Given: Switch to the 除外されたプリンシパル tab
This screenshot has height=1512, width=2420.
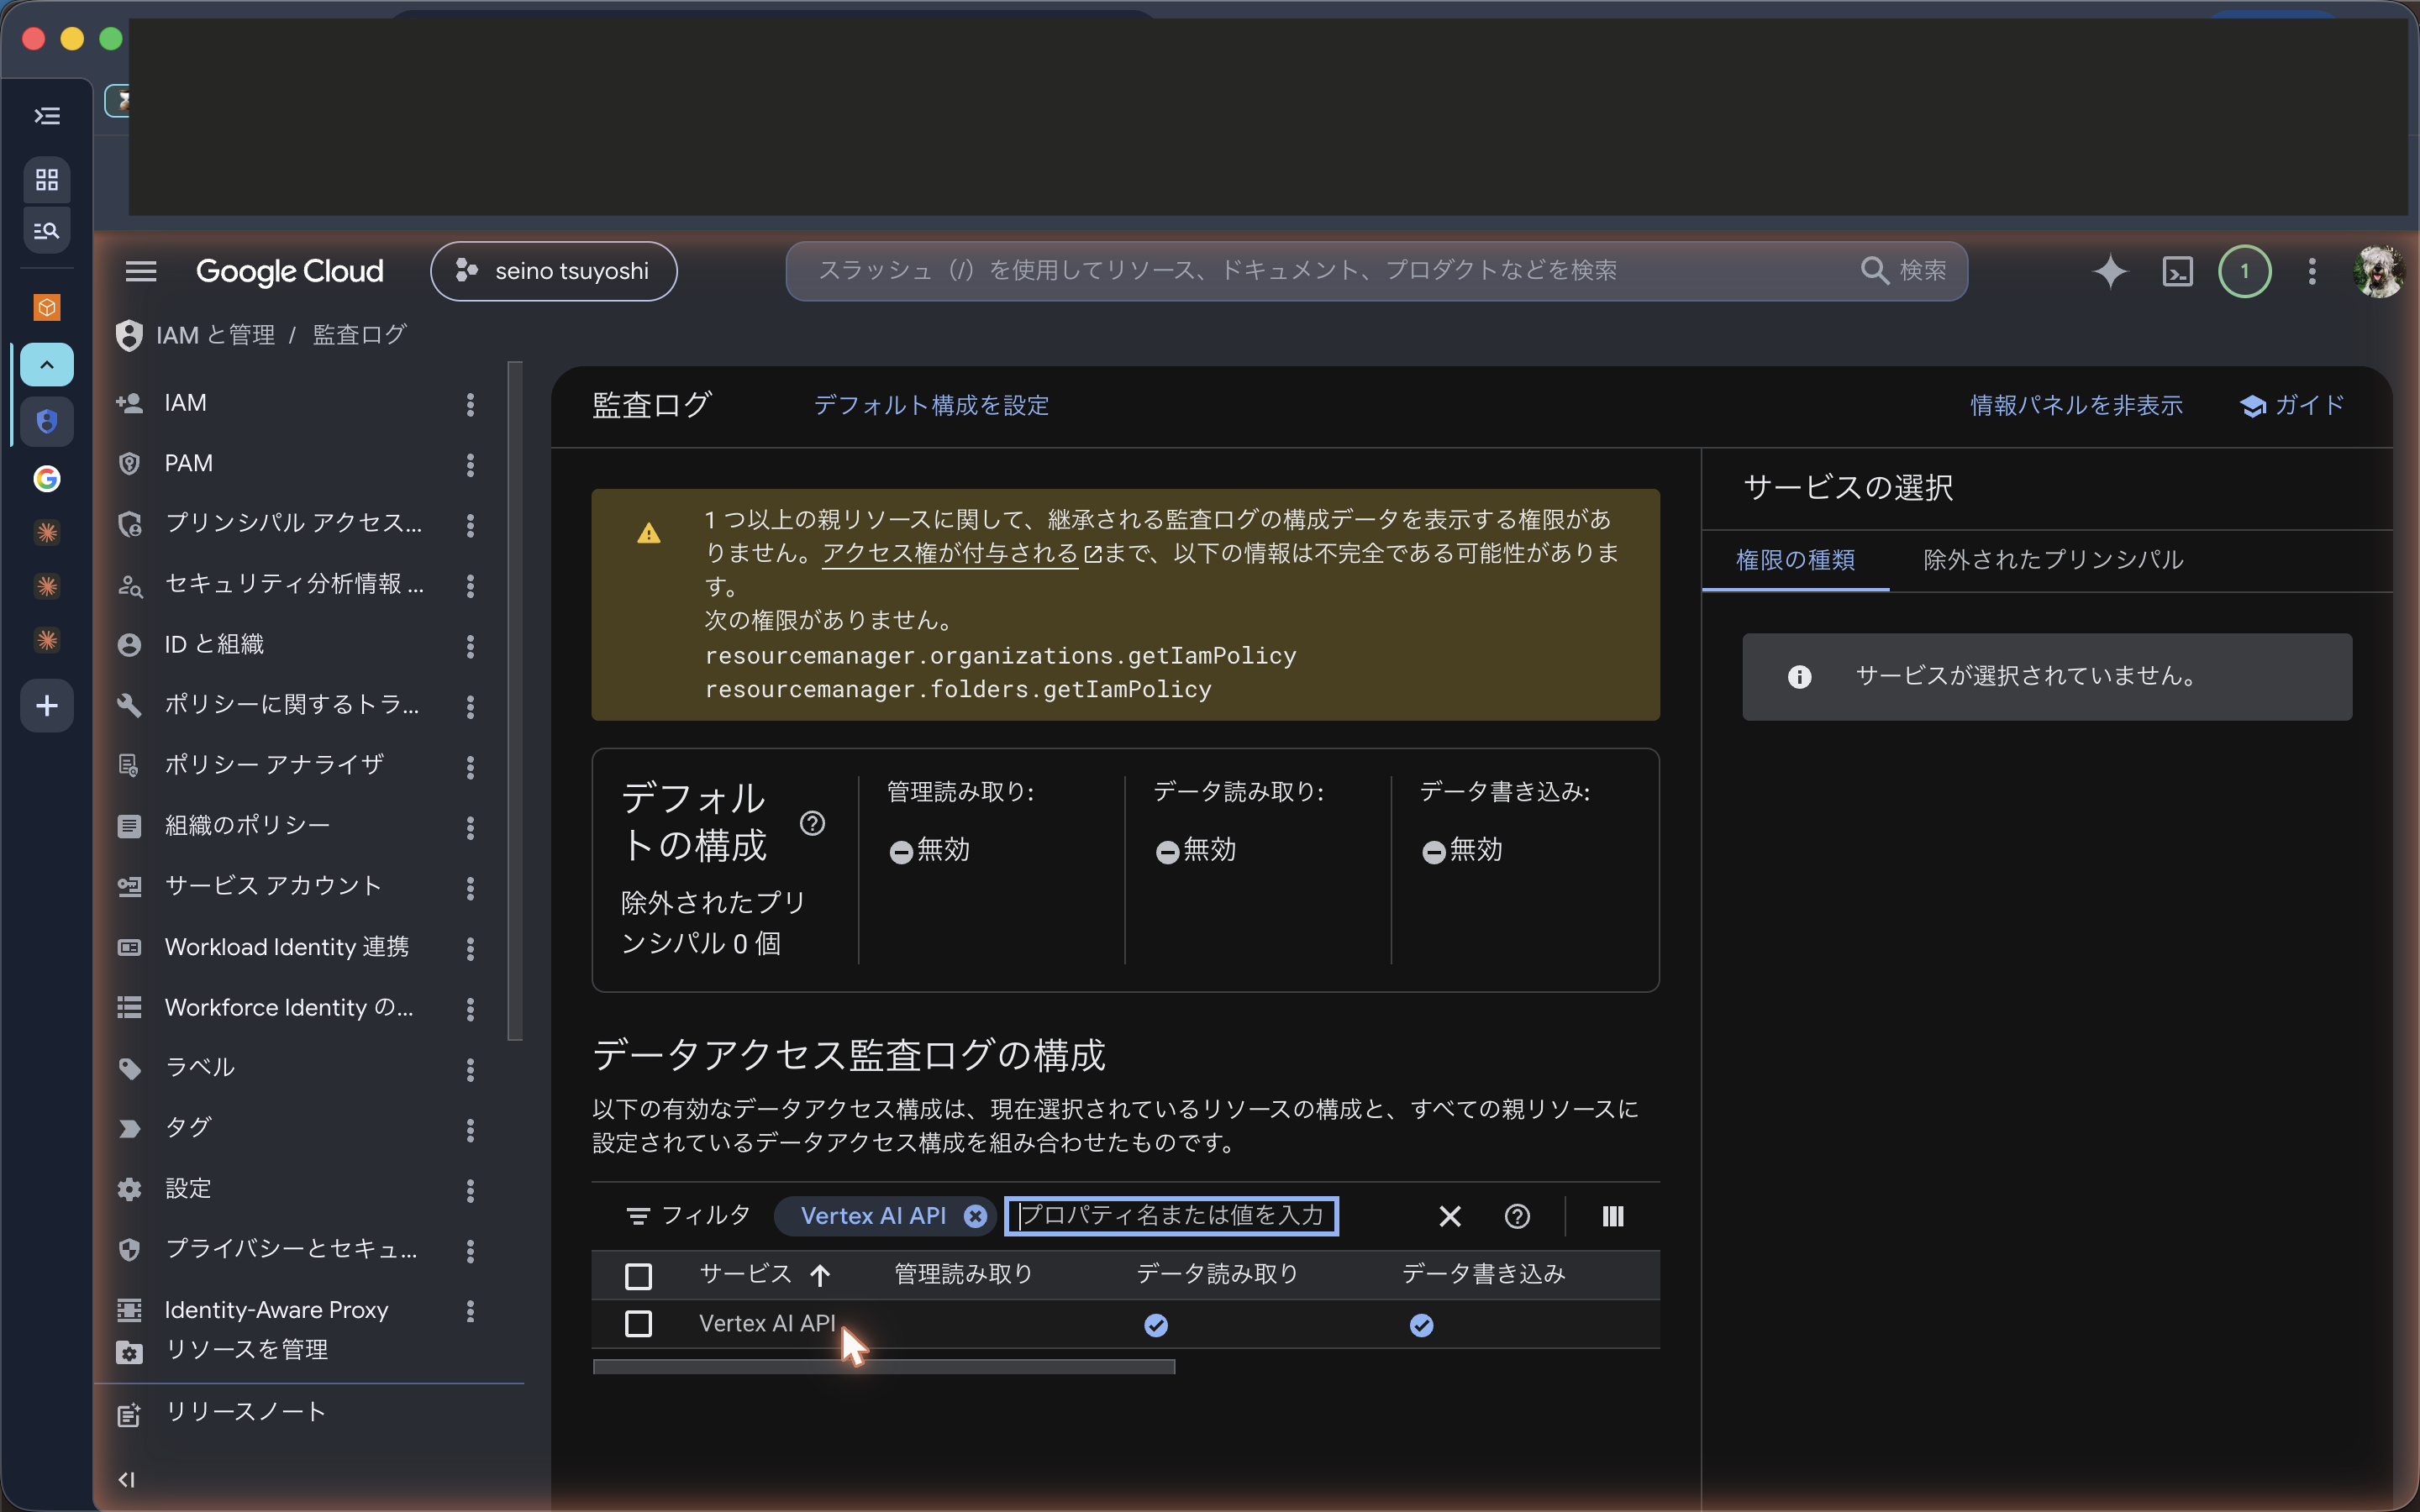Looking at the screenshot, I should [x=2053, y=560].
